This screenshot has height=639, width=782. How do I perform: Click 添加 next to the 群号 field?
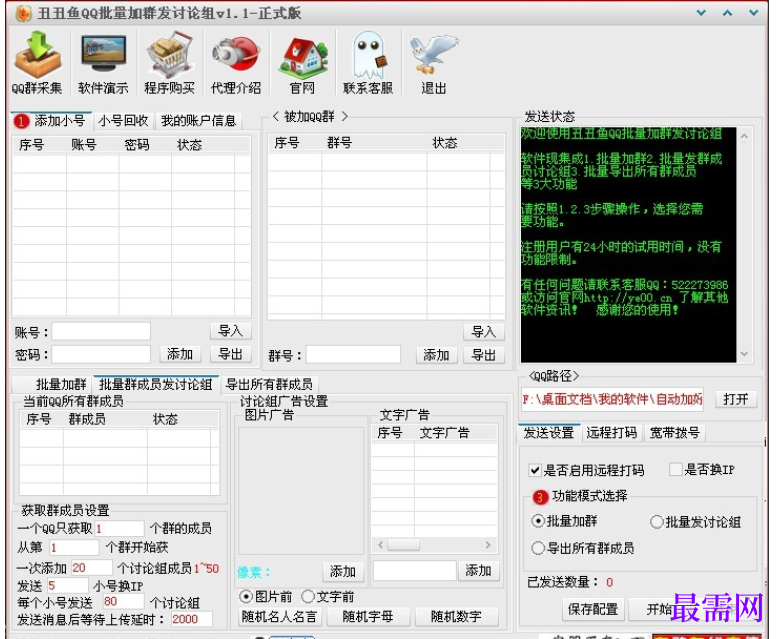tap(436, 355)
